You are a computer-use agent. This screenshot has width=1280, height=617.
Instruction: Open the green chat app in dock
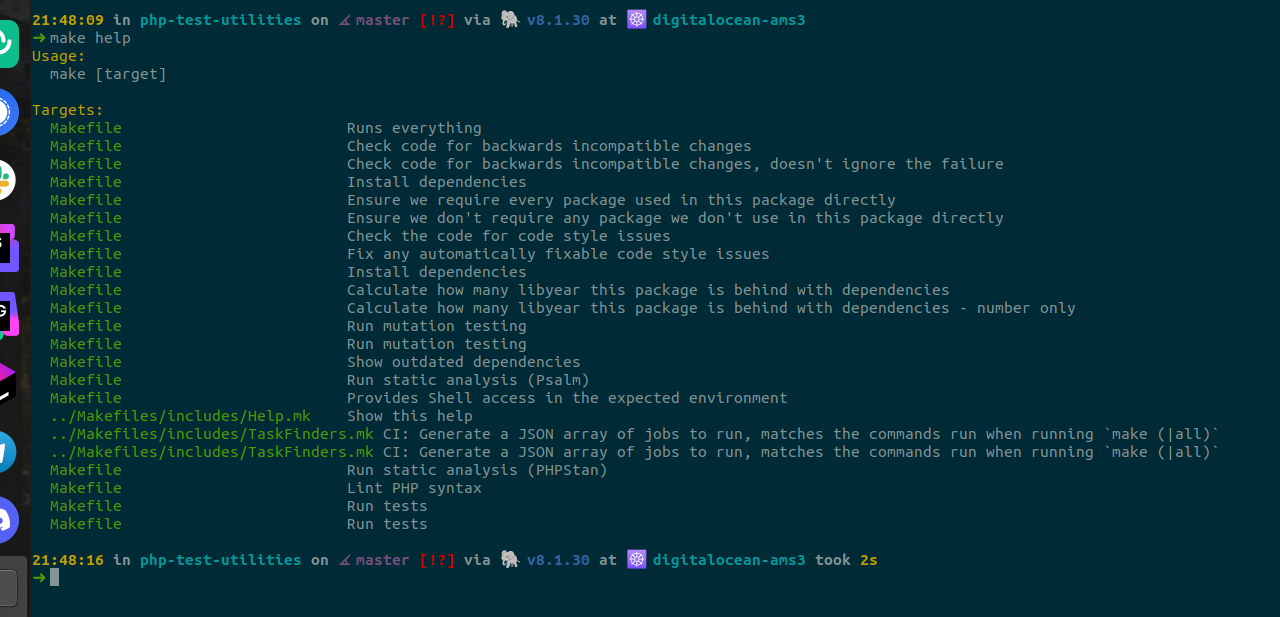click(6, 43)
